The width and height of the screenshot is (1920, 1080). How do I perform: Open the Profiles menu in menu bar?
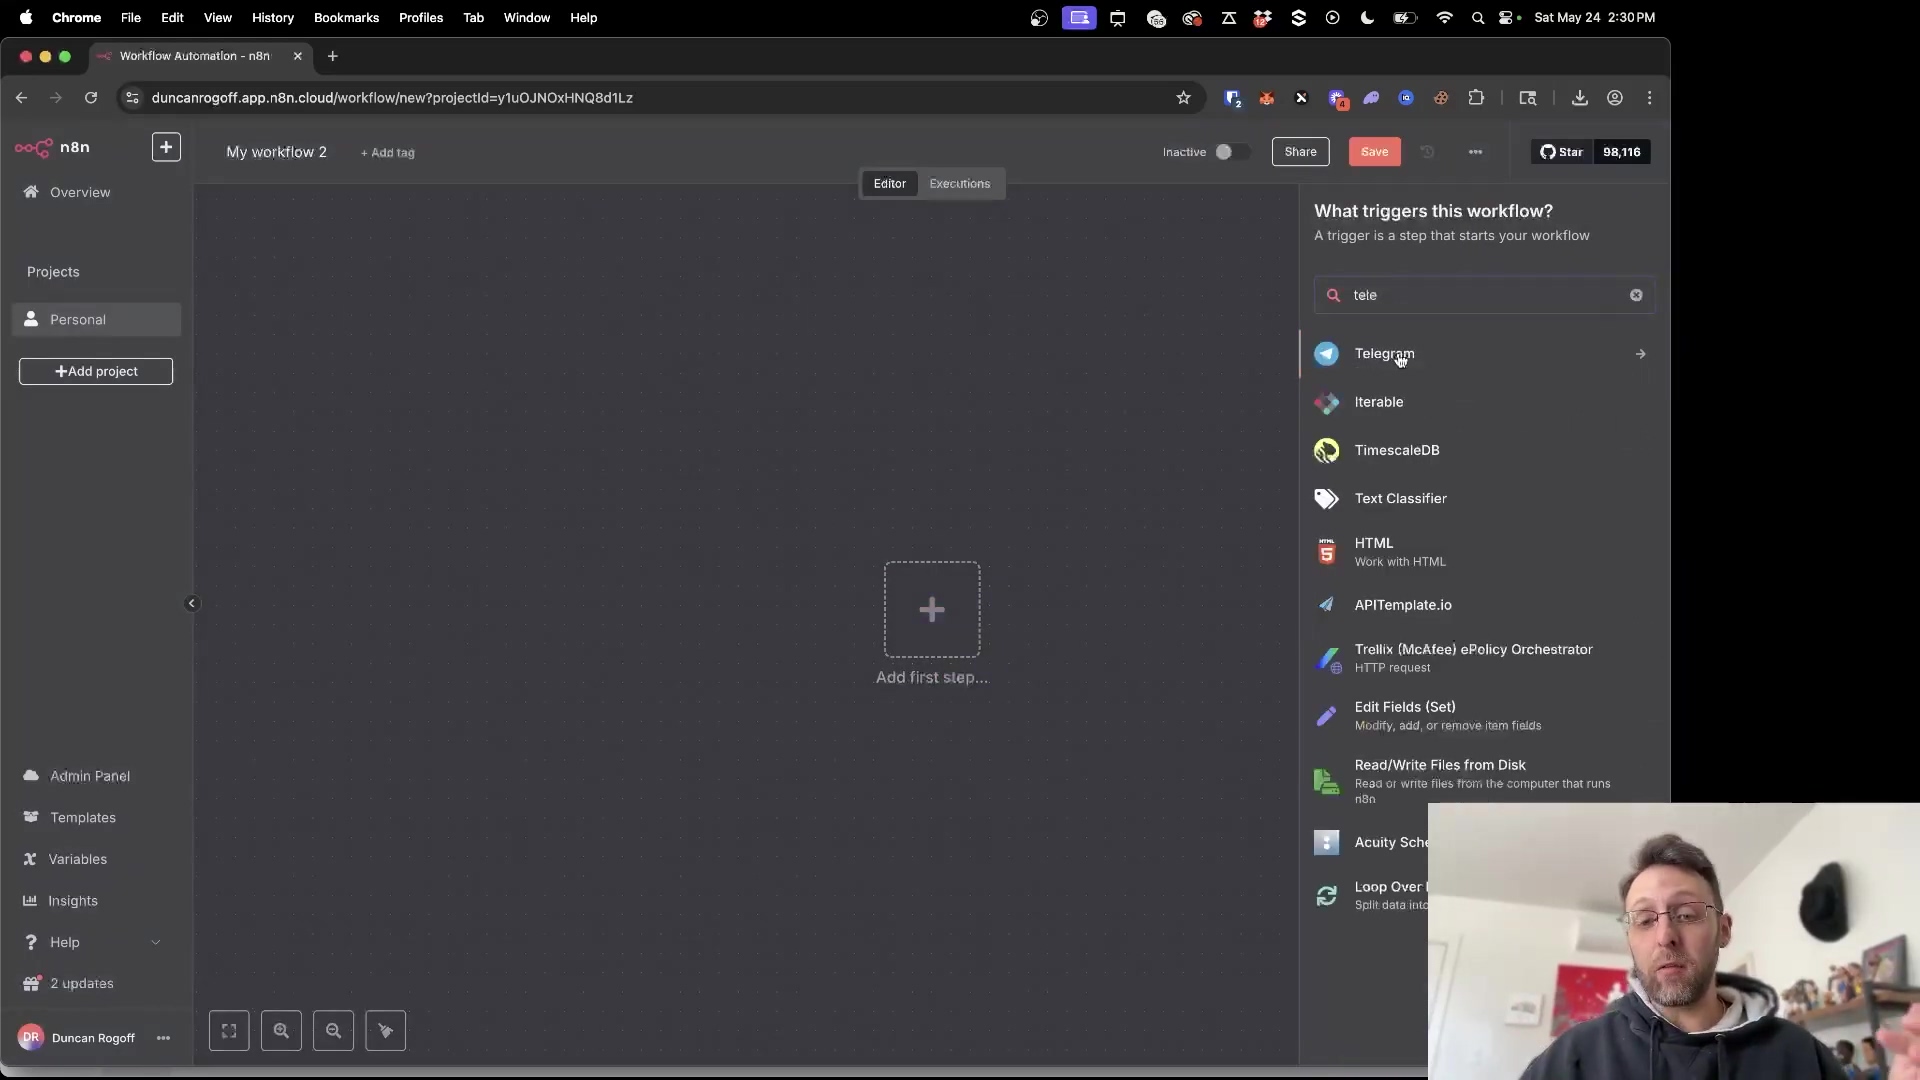[421, 17]
